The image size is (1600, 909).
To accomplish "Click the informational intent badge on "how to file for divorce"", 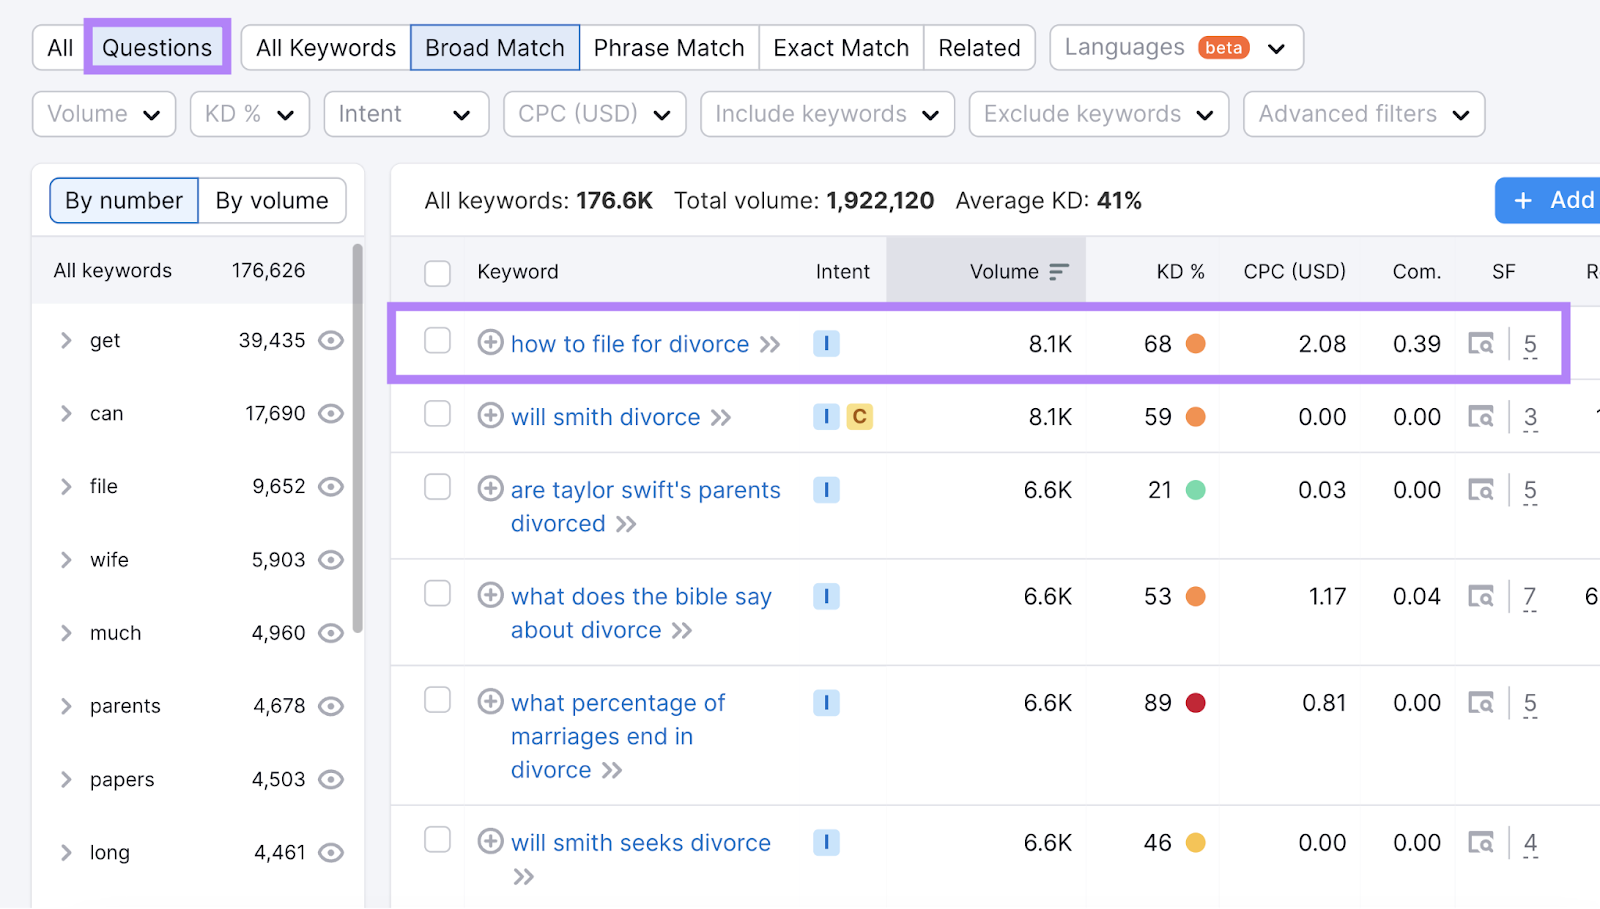I will [x=826, y=343].
